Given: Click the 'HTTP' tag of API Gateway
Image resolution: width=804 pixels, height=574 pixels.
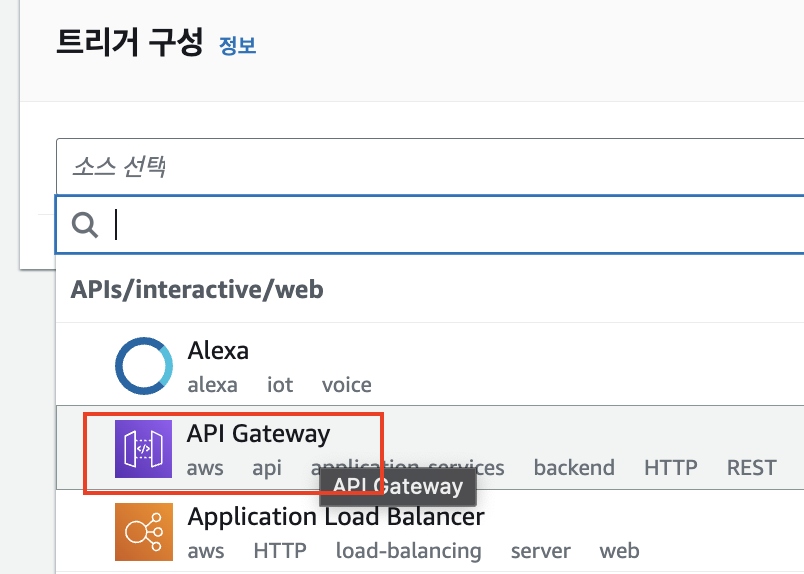Looking at the screenshot, I should 671,468.
